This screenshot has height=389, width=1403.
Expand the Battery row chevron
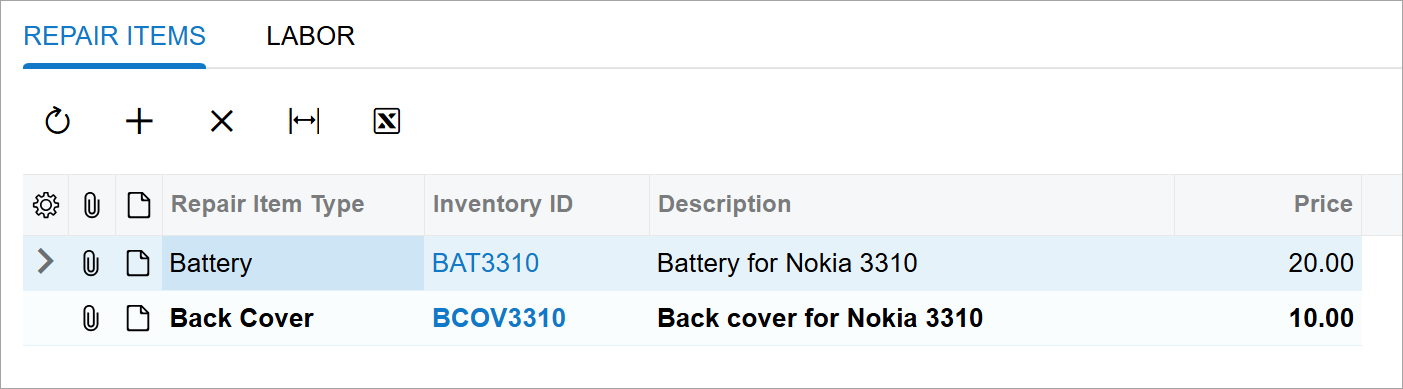[45, 263]
